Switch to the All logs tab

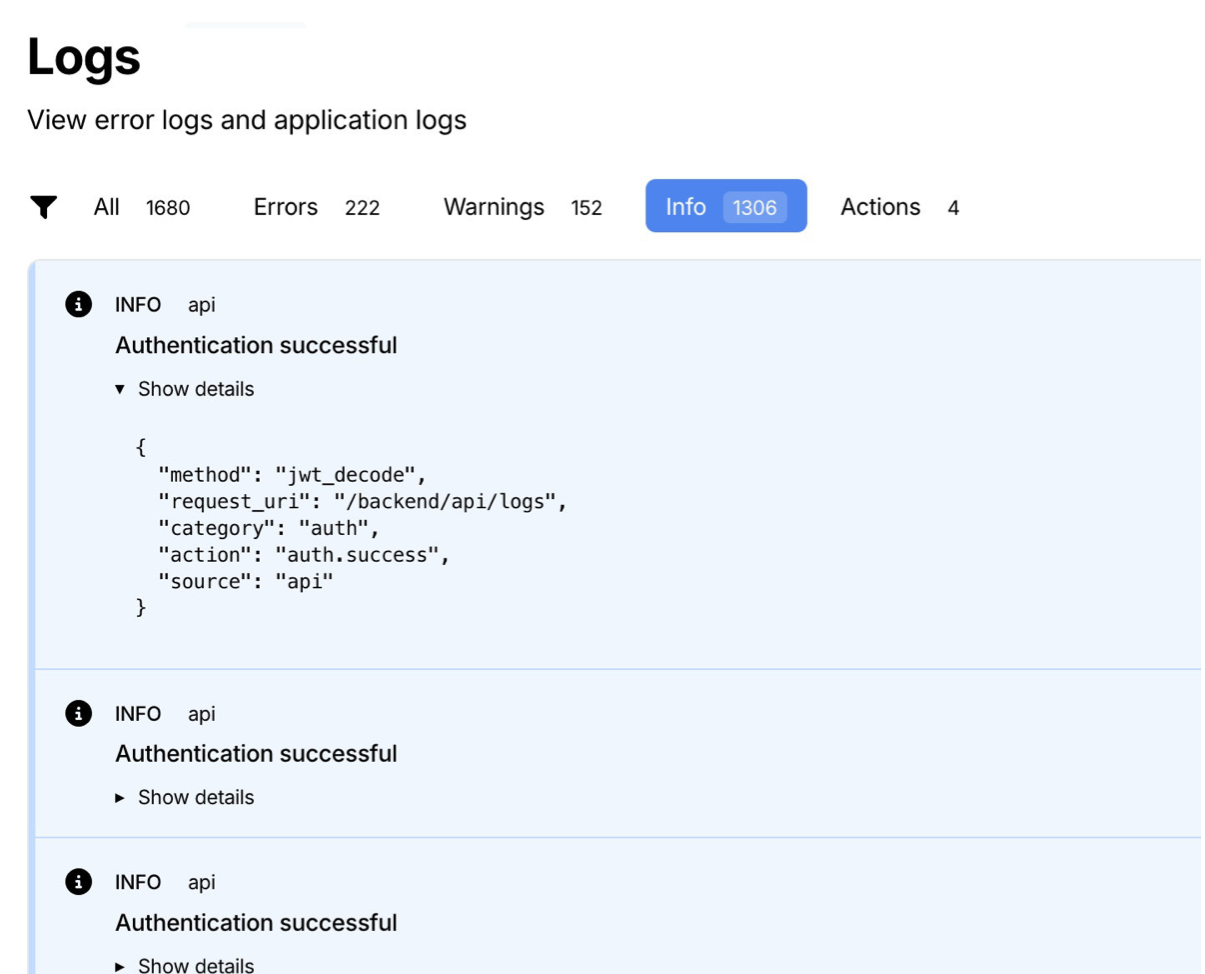point(141,207)
